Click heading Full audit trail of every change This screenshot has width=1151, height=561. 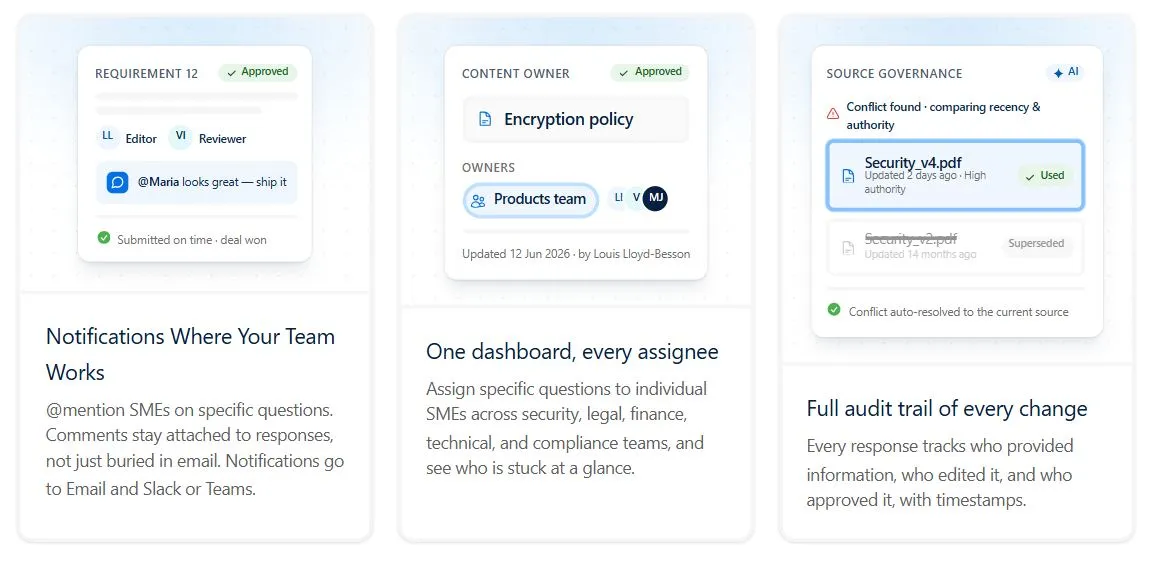947,408
